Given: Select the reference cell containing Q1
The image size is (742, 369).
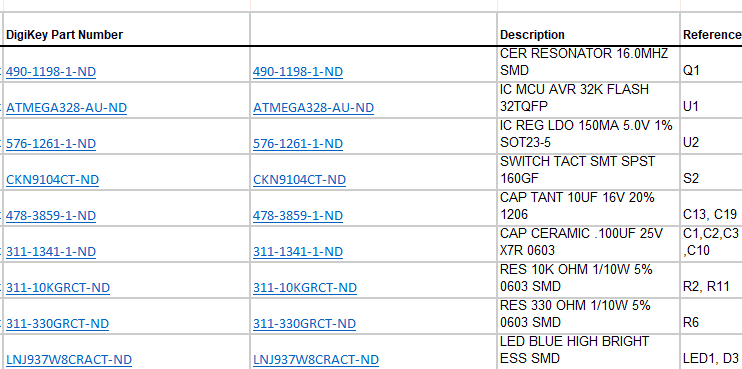Looking at the screenshot, I should tap(711, 64).
